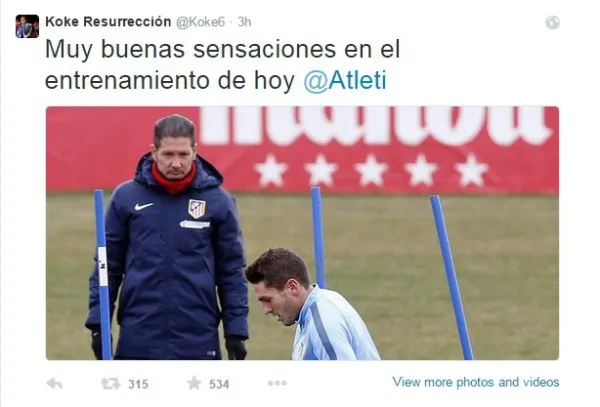Show the 534 favorites count
600x407 pixels.
(x=219, y=384)
